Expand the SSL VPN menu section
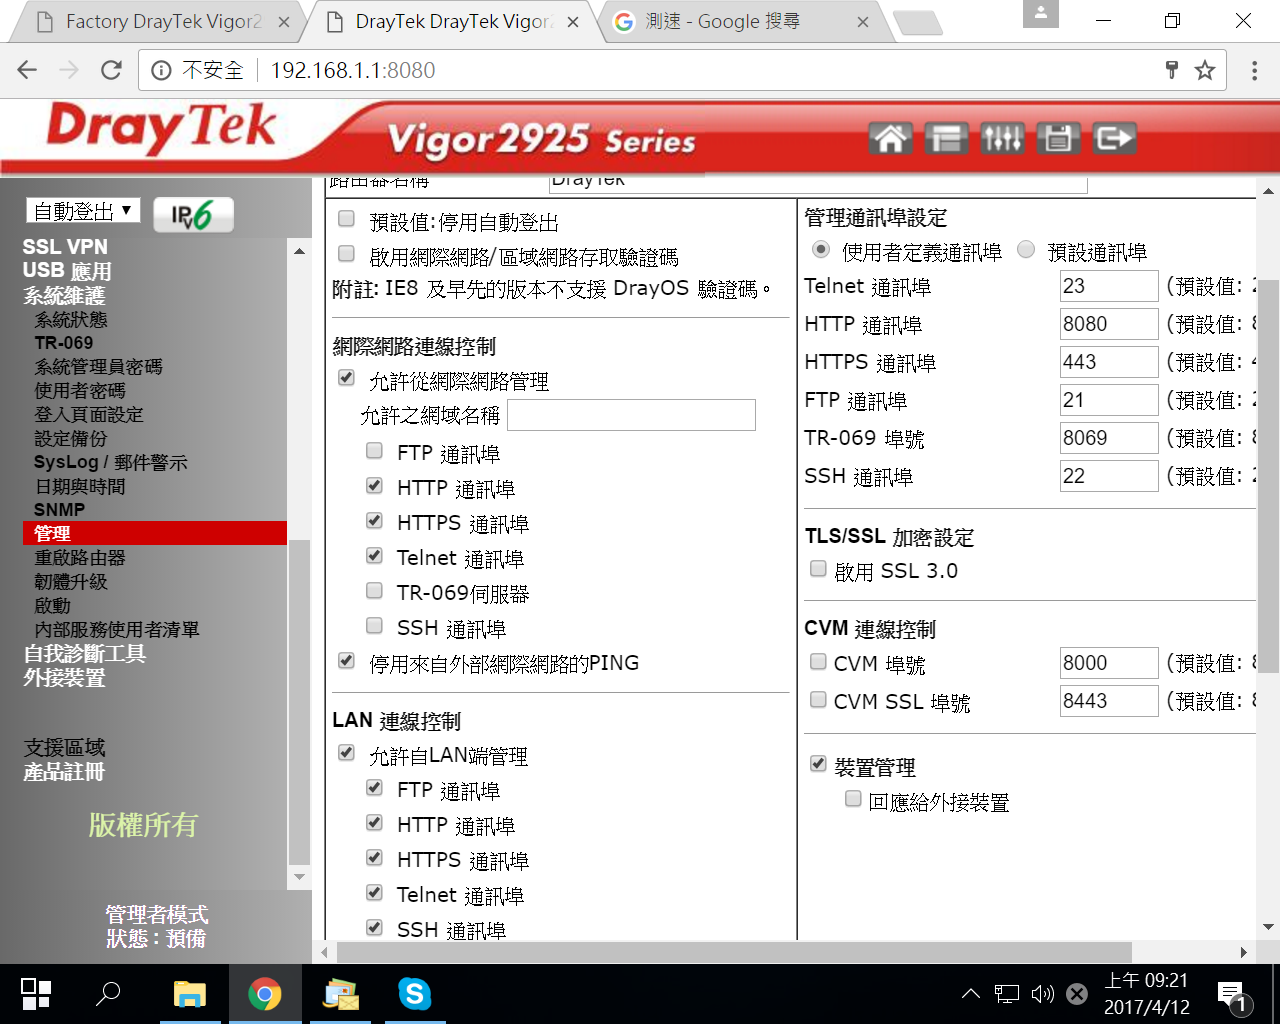1280x1024 pixels. click(65, 247)
